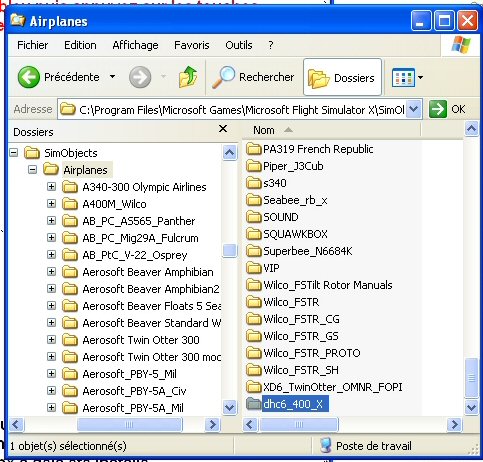Click the highlighted dhc6_400_X folder

pos(287,404)
